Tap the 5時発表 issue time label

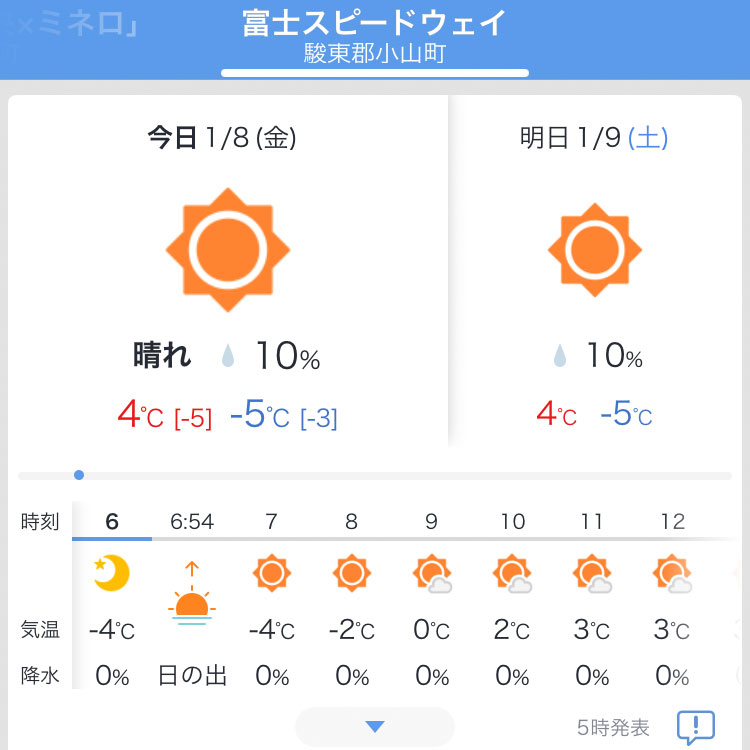(x=613, y=728)
